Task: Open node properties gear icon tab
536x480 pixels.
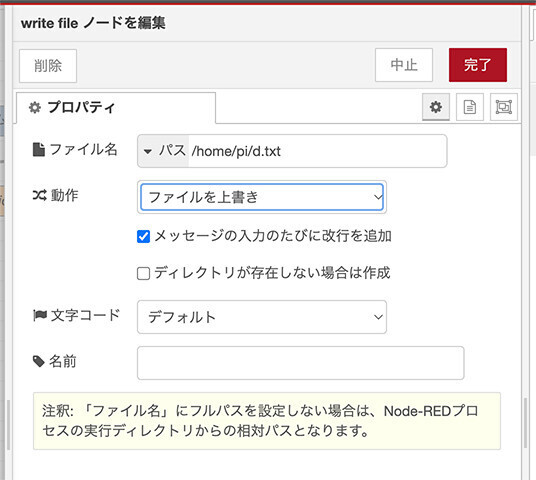Action: [436, 107]
